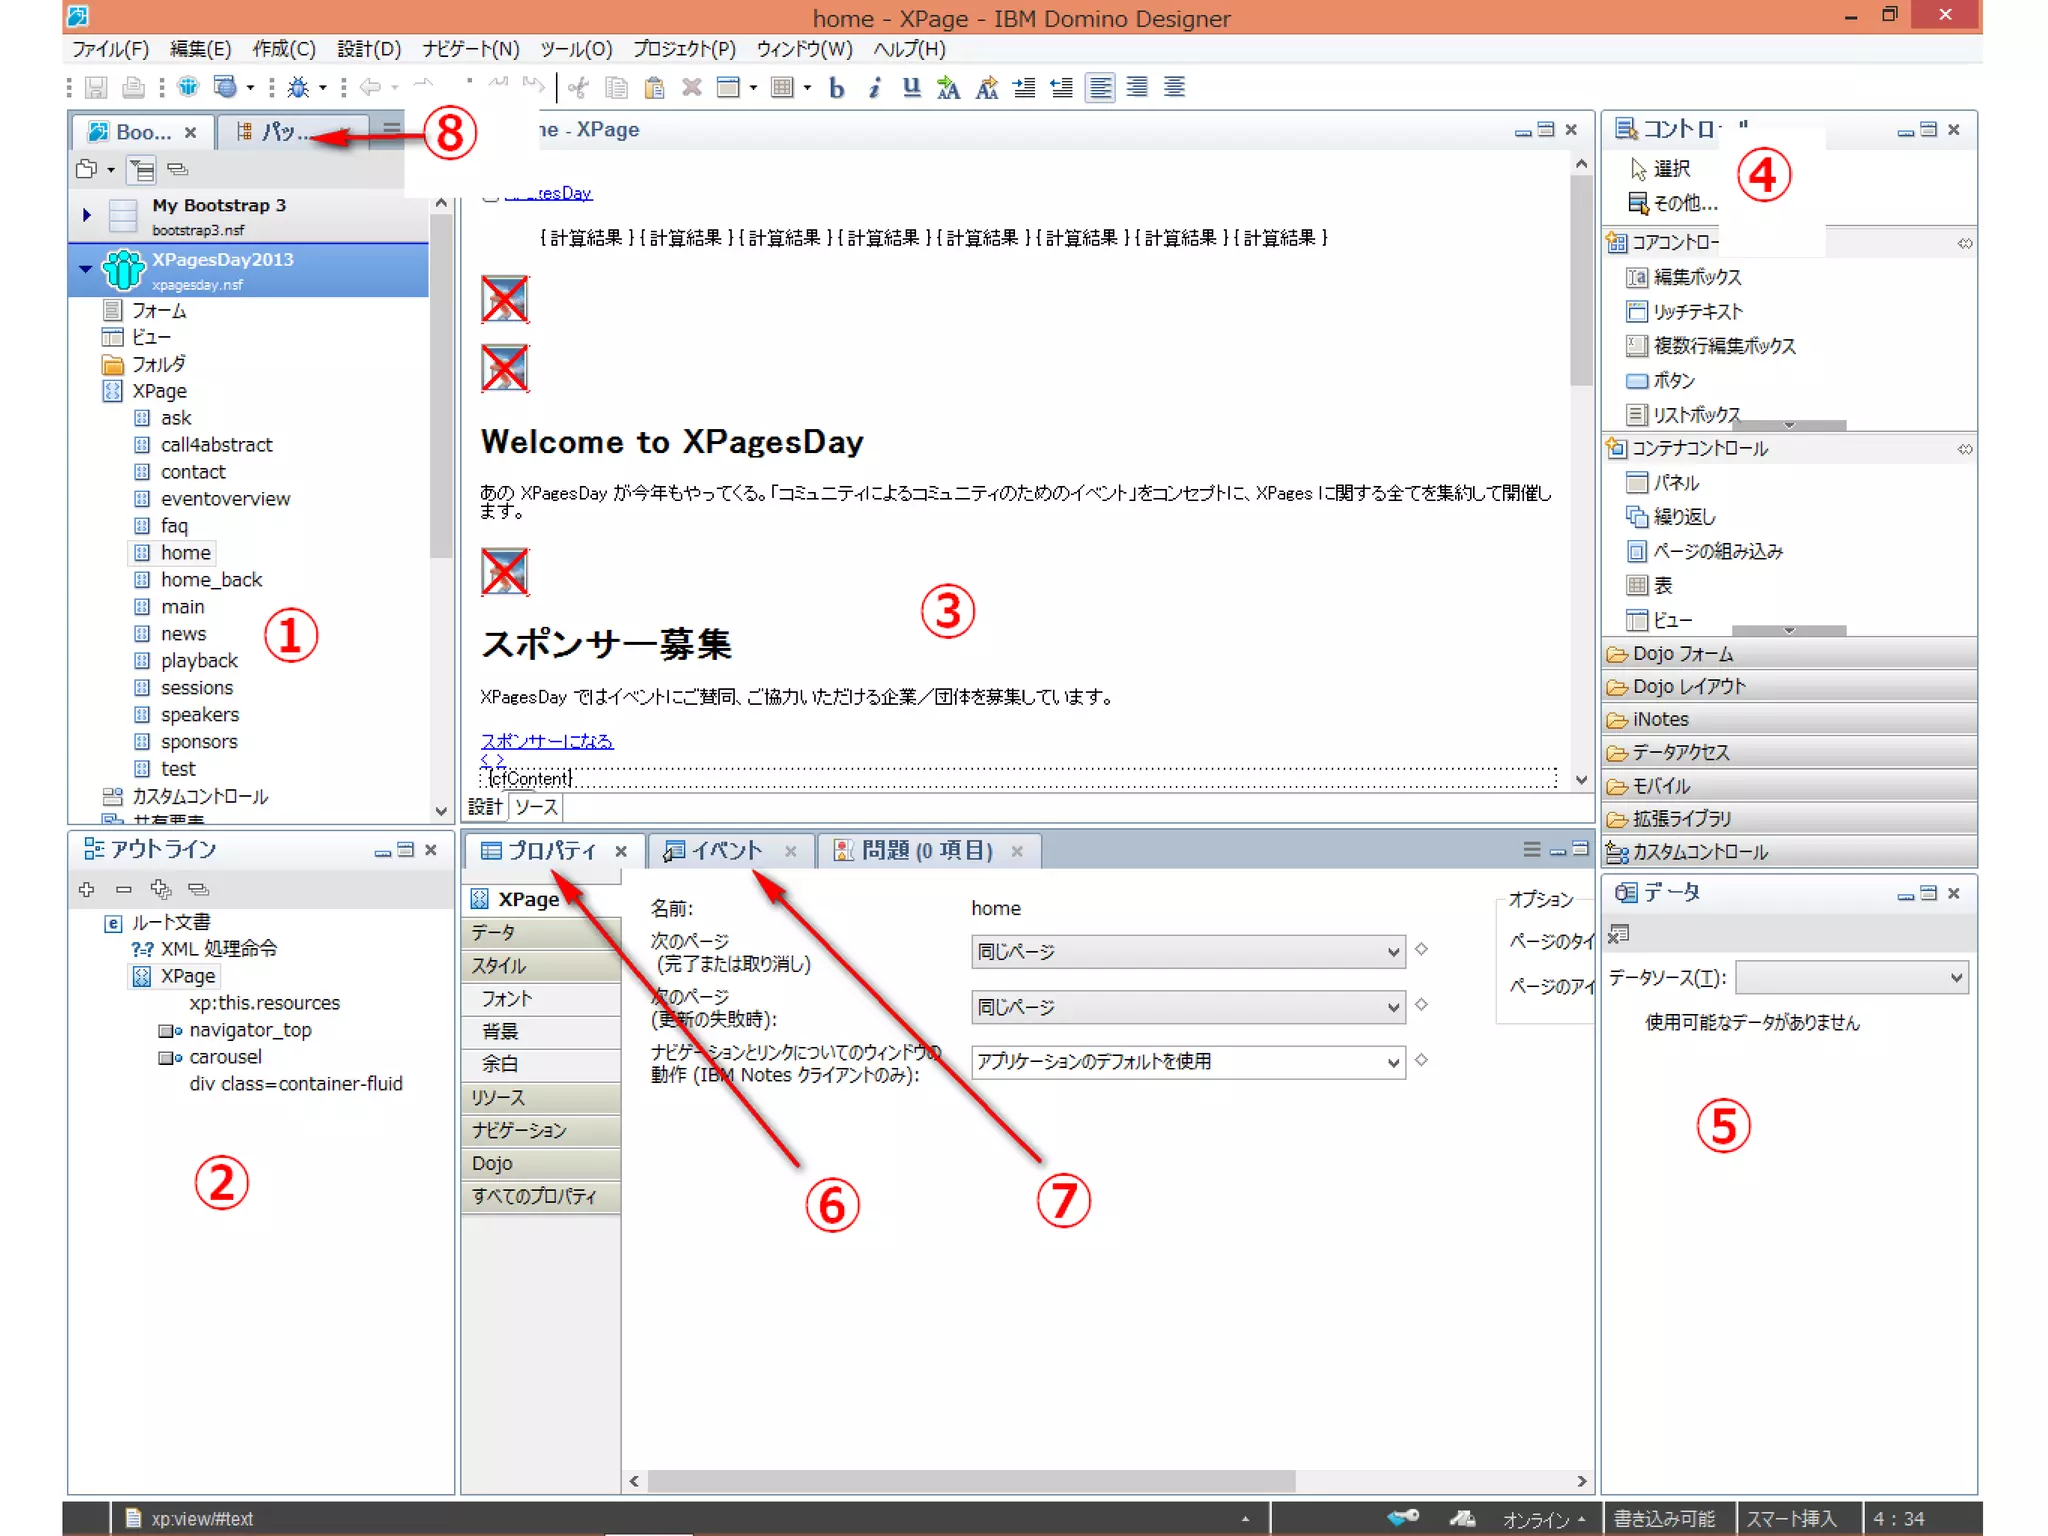
Task: Open the first 次のページ dropdown
Action: tap(1187, 952)
